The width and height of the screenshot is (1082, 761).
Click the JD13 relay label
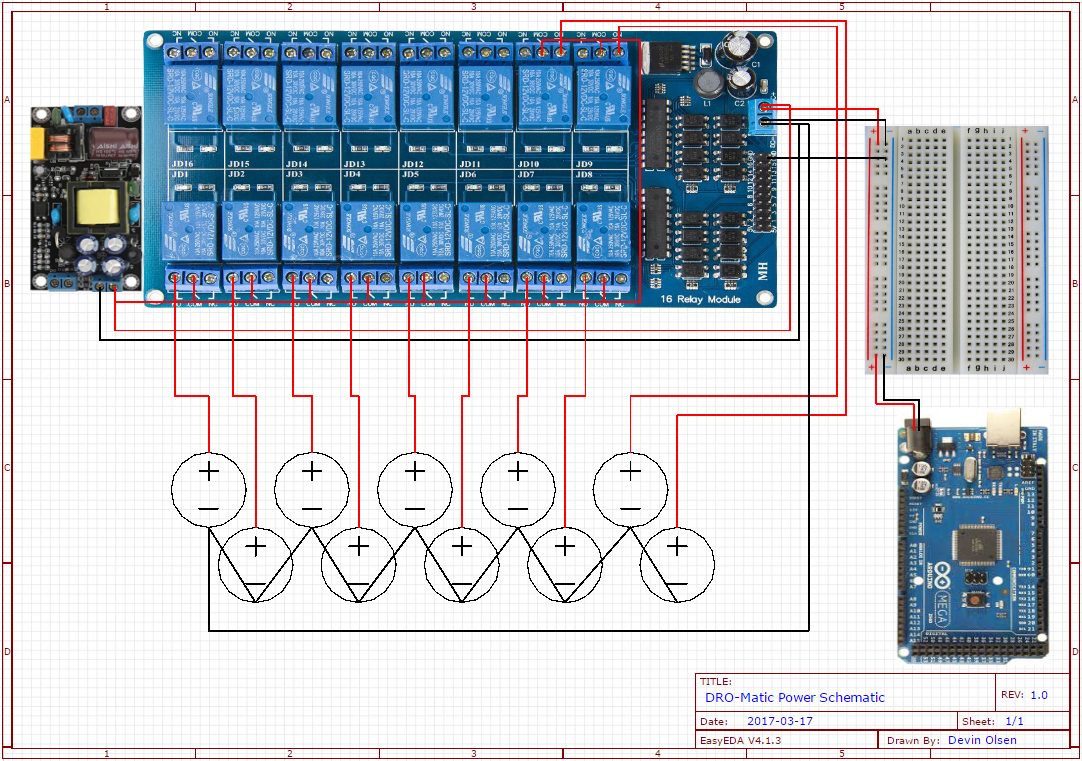355,164
